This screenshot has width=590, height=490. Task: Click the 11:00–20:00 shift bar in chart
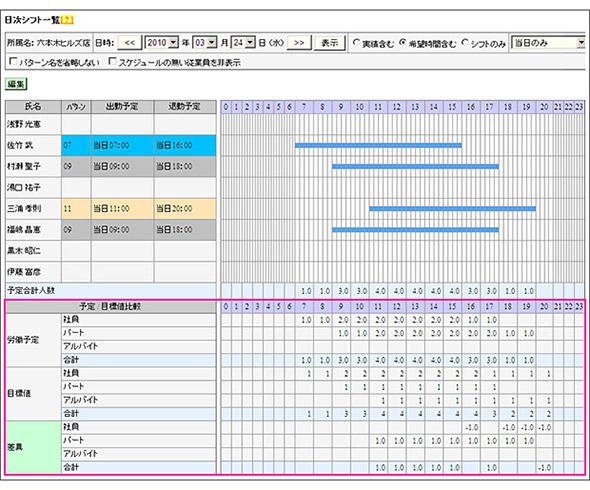click(452, 208)
